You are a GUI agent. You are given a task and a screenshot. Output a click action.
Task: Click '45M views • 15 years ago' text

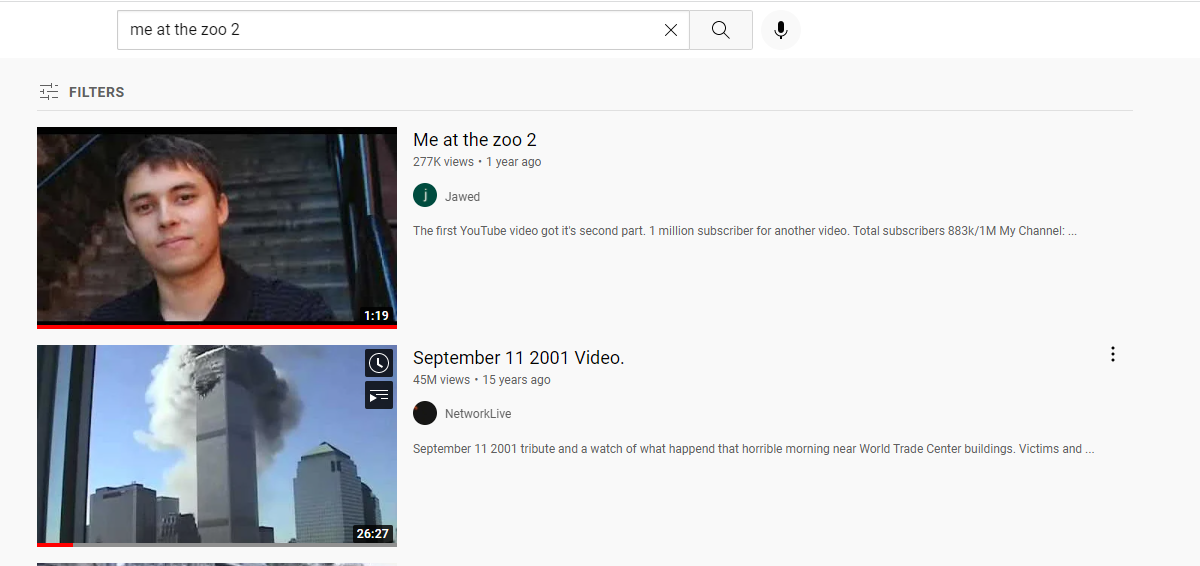tap(482, 380)
